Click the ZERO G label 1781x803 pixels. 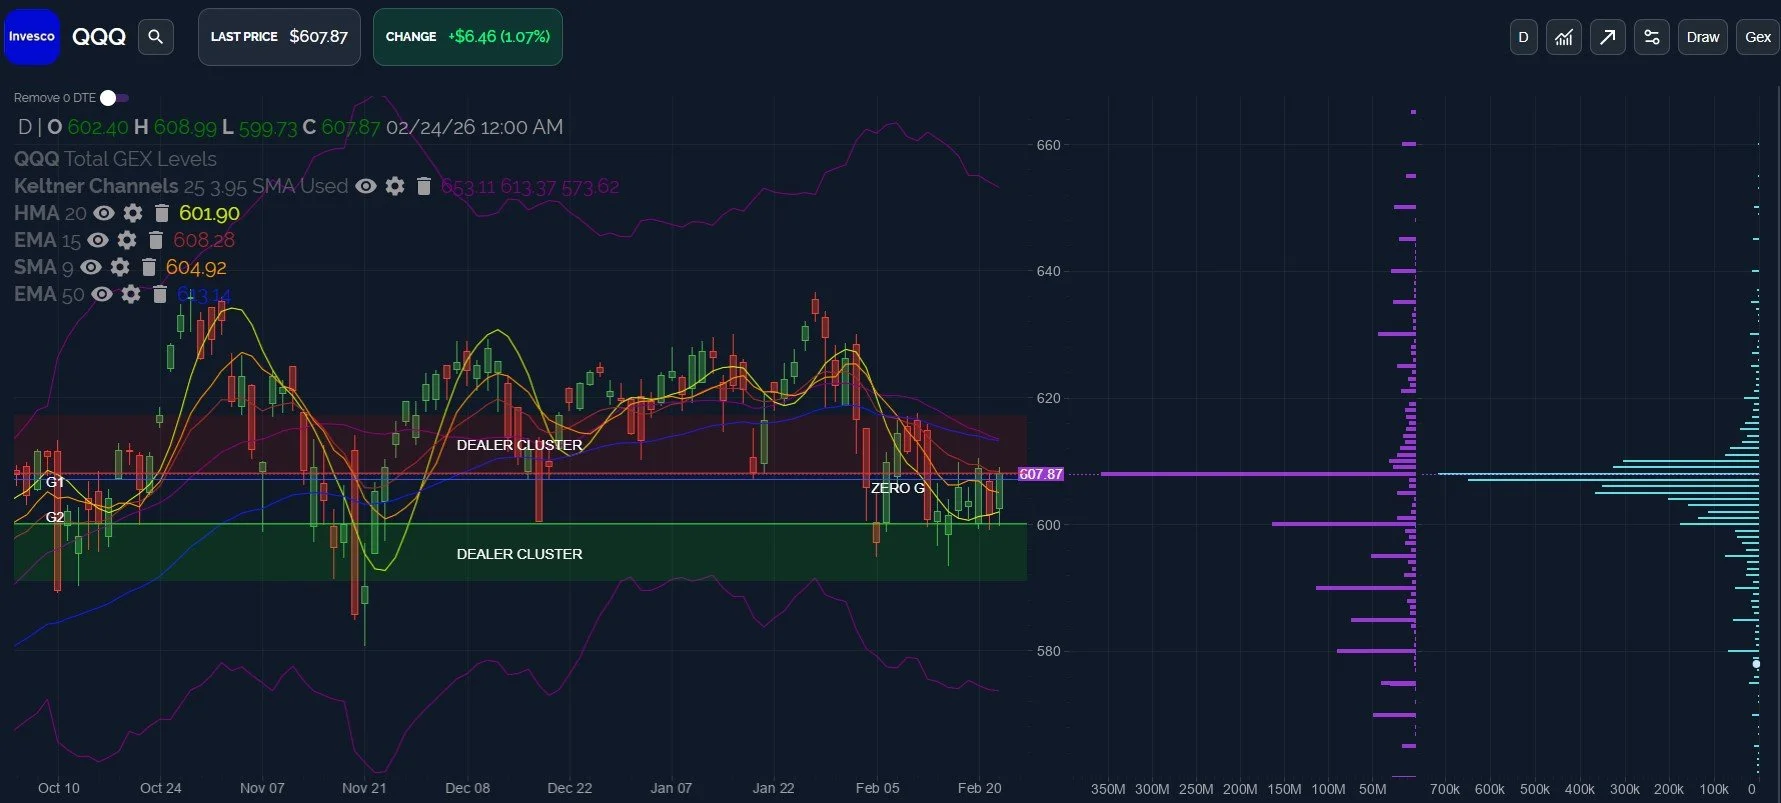[x=897, y=488]
